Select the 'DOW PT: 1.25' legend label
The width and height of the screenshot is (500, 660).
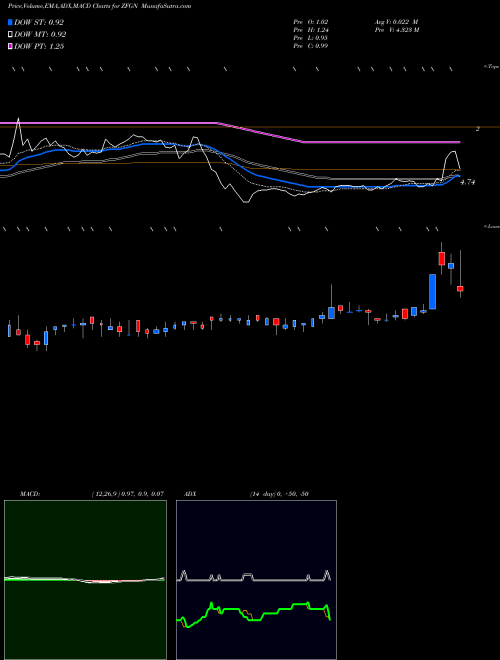coord(39,46)
